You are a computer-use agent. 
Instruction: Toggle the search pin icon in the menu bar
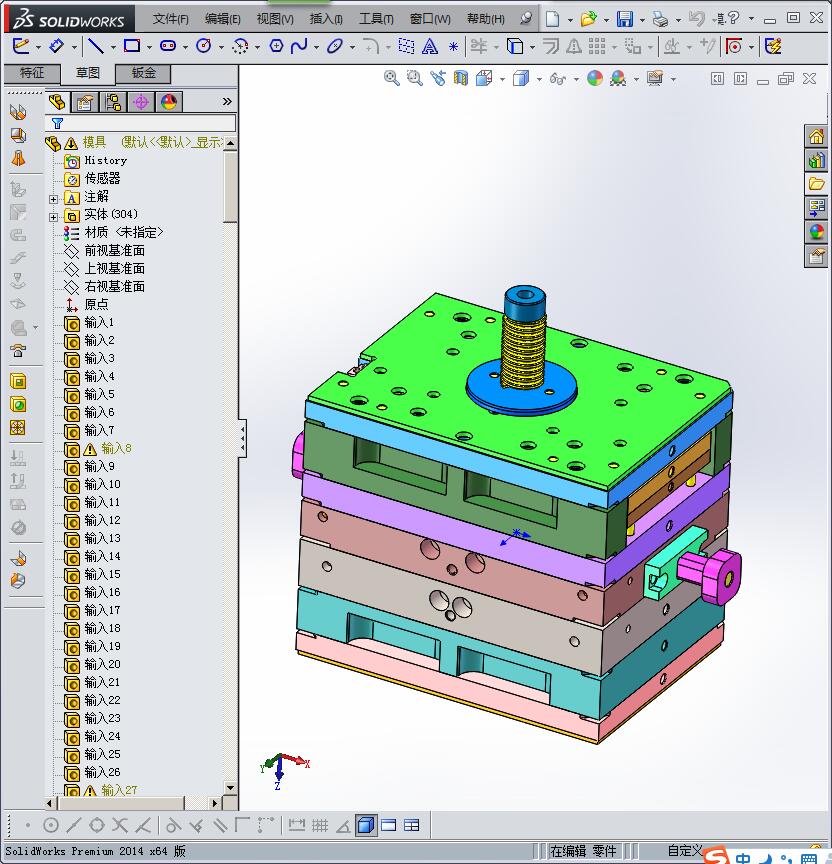click(526, 19)
